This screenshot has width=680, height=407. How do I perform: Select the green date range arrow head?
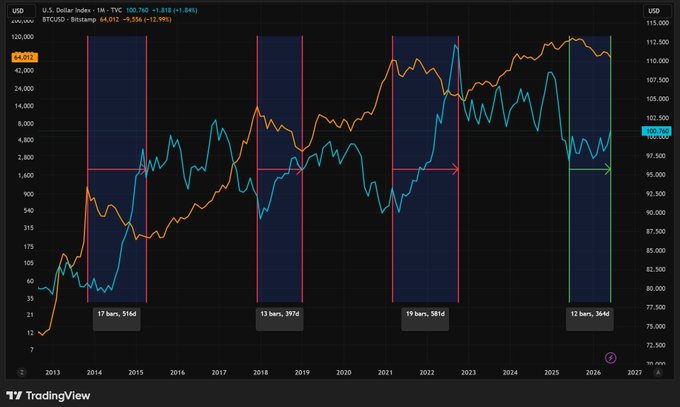608,169
